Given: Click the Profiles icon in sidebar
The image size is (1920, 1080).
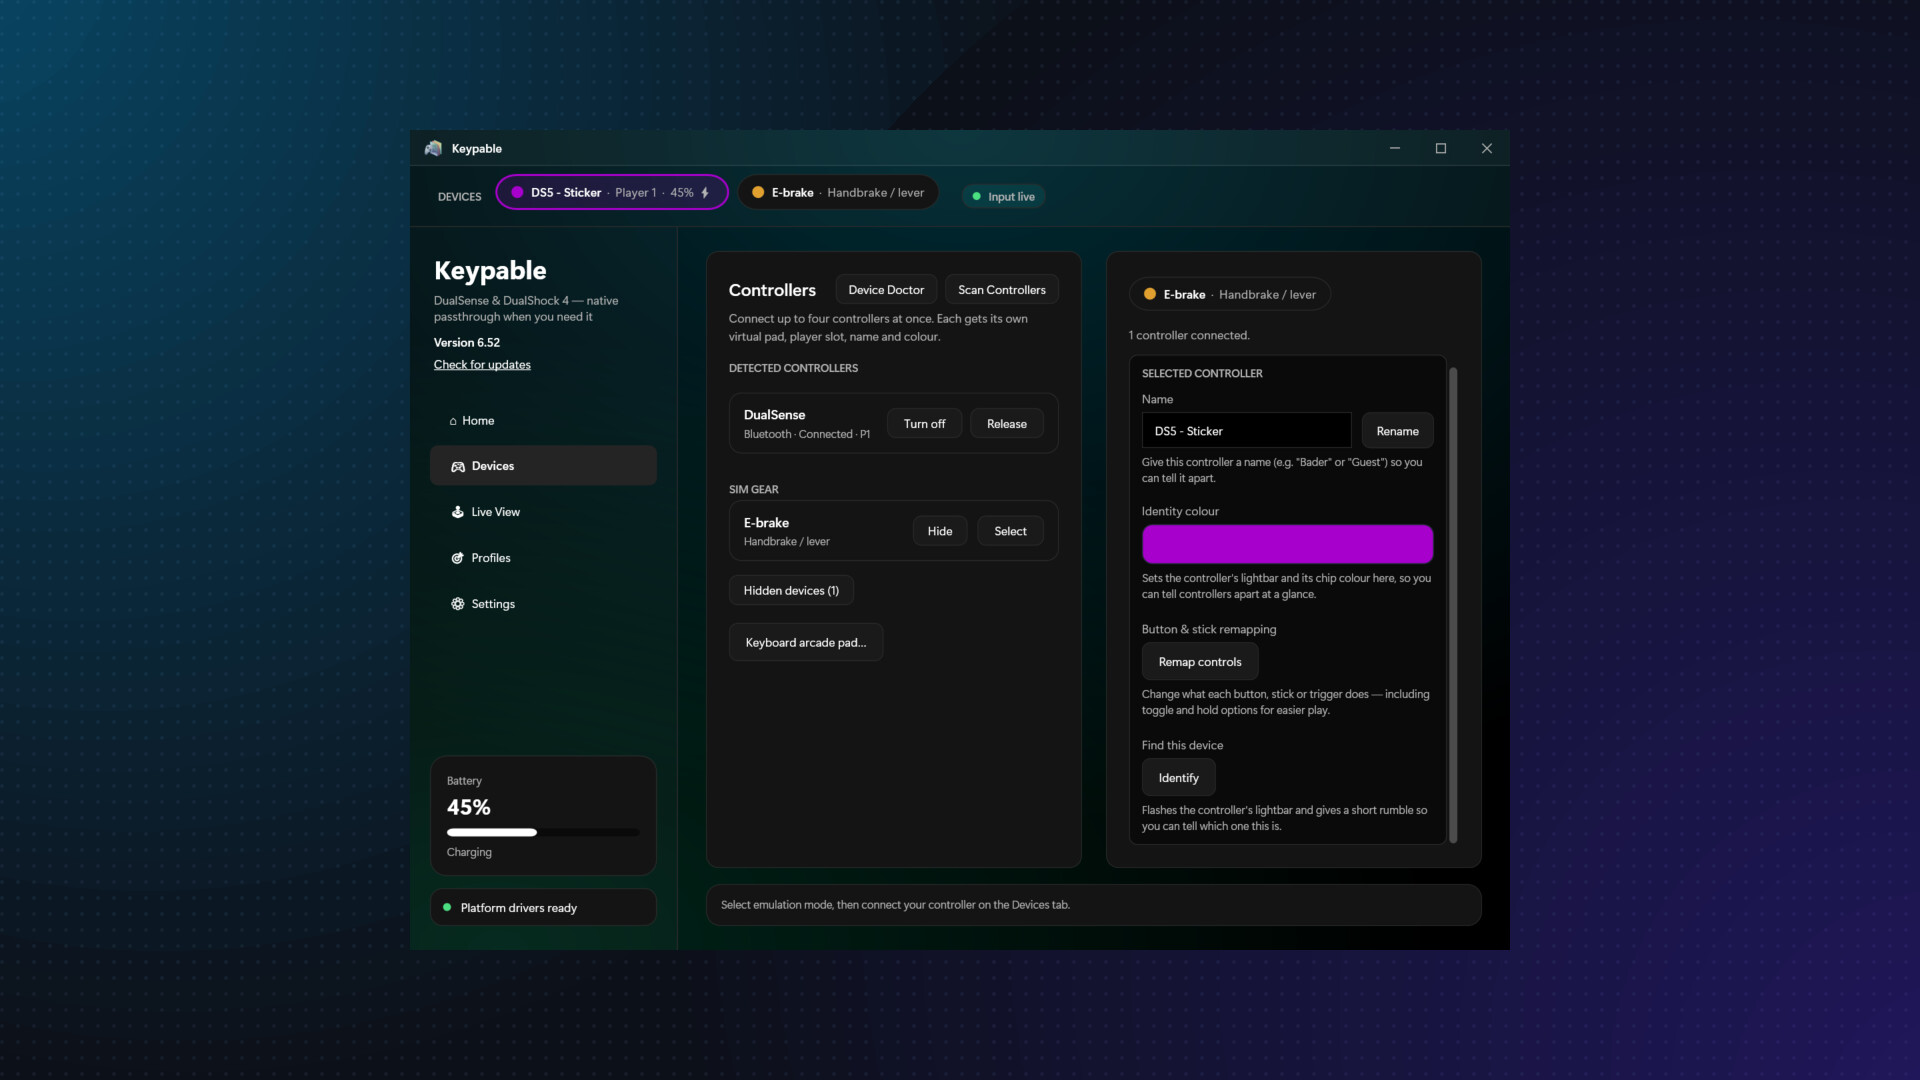Looking at the screenshot, I should 458,558.
